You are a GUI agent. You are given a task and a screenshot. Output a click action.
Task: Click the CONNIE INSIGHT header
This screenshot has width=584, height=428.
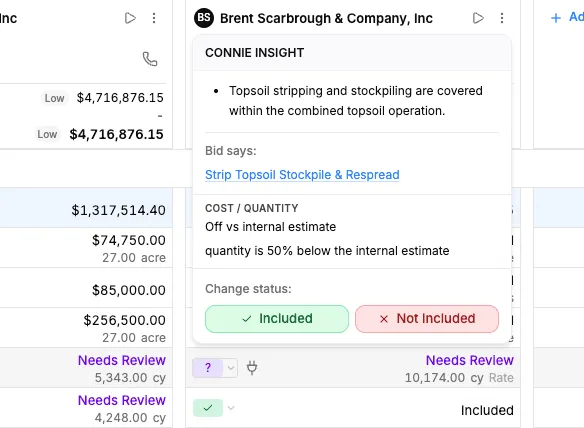[255, 53]
